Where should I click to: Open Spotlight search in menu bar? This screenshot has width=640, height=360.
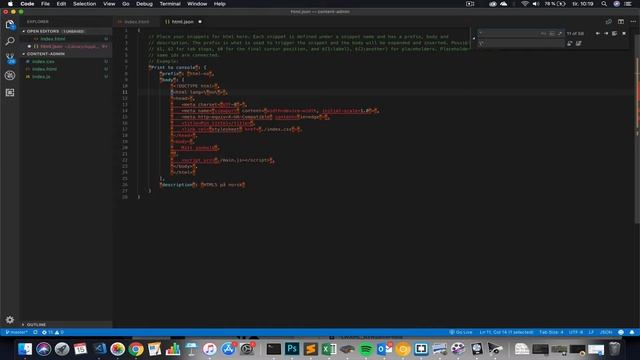(604, 4)
